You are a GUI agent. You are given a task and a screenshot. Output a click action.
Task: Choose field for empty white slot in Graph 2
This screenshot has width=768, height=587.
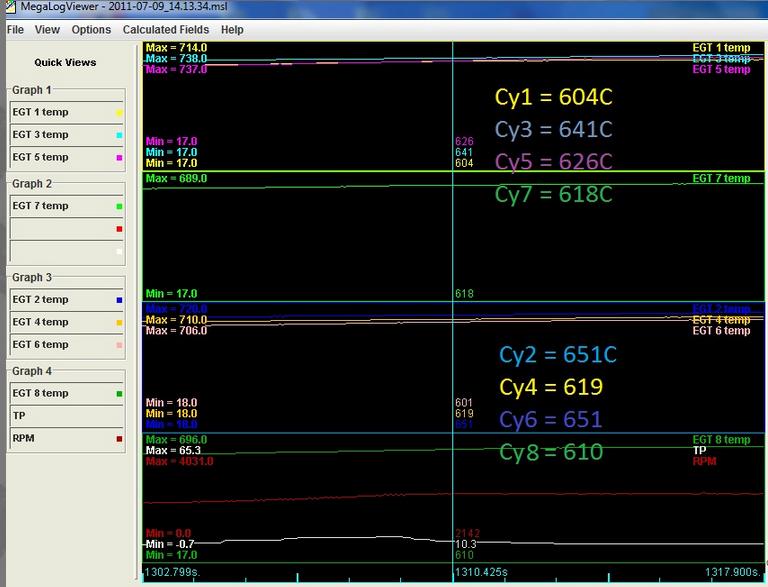[x=67, y=251]
